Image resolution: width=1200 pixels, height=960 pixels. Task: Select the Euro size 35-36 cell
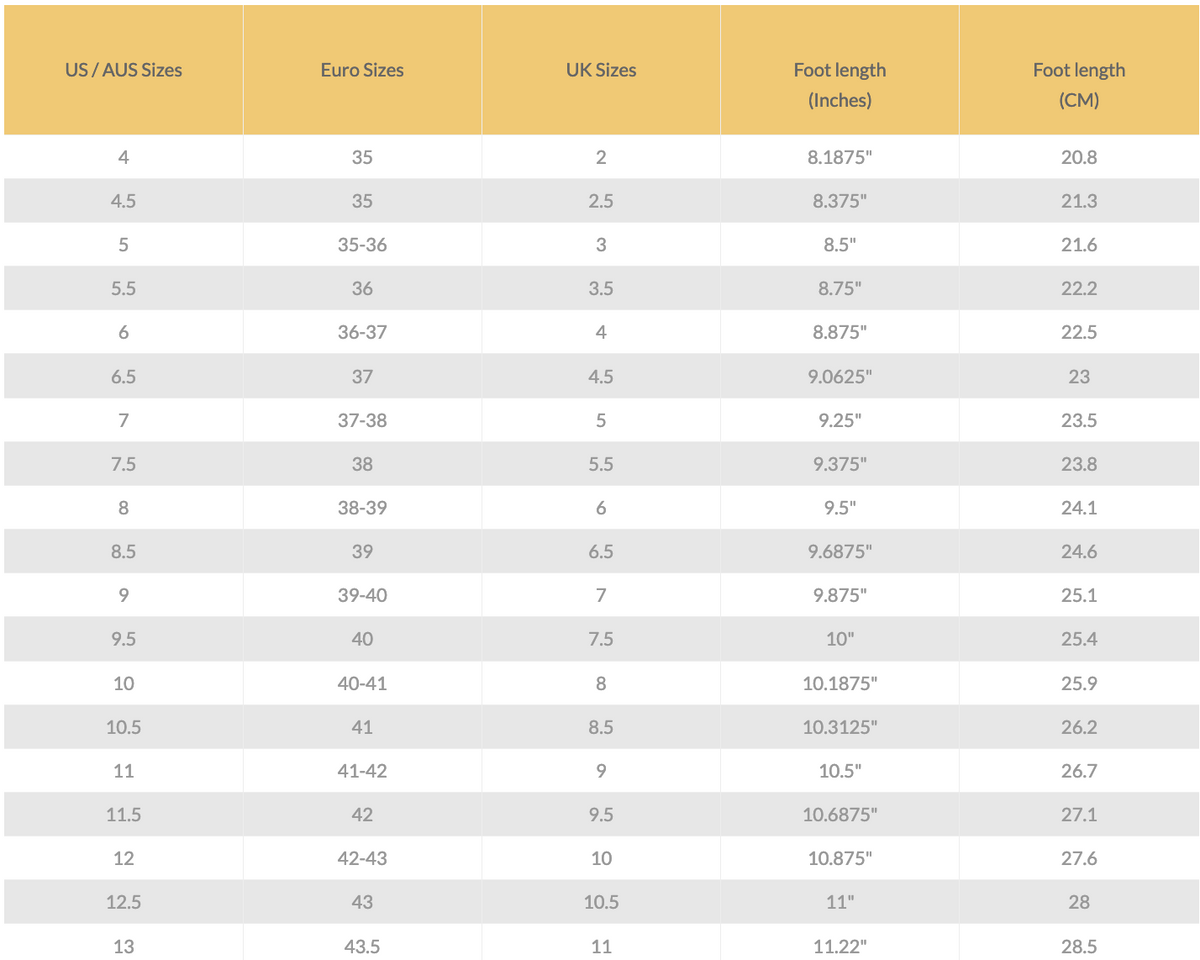(x=362, y=245)
